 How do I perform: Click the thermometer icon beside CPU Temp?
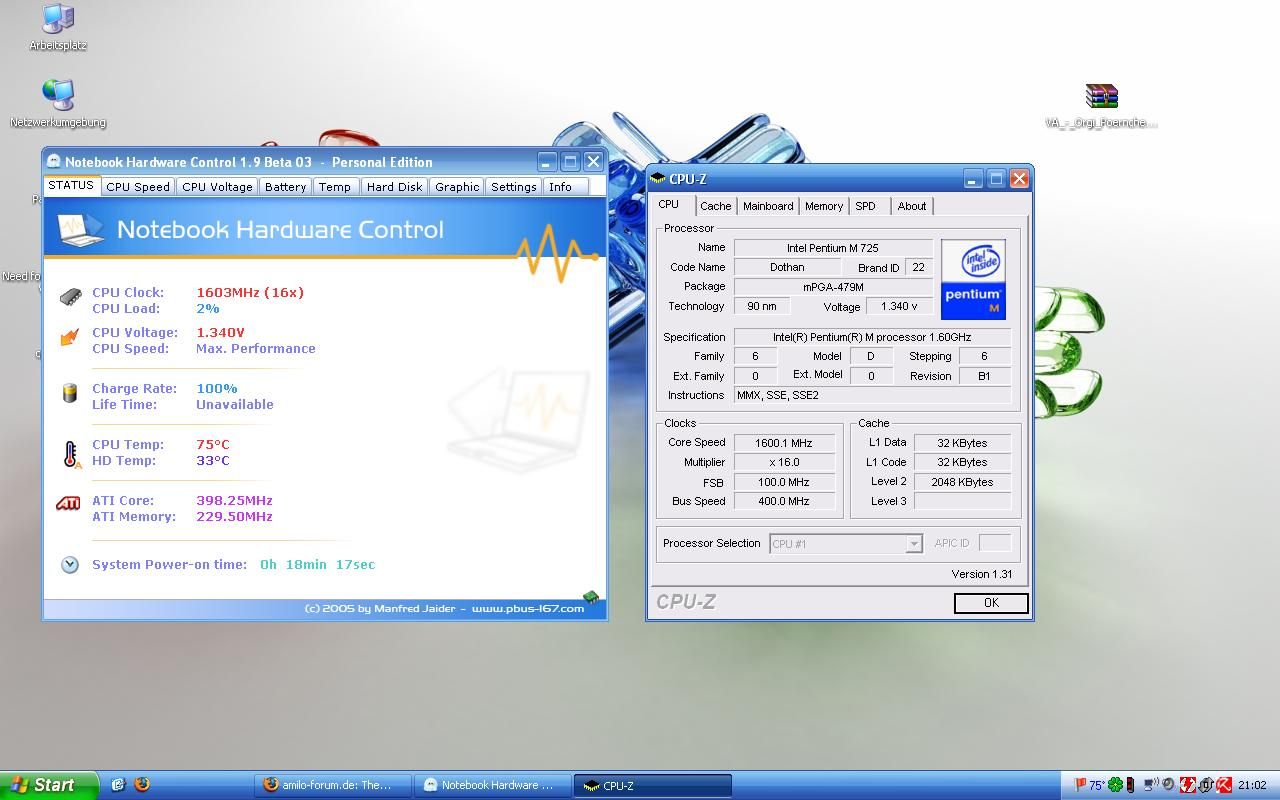click(x=70, y=454)
